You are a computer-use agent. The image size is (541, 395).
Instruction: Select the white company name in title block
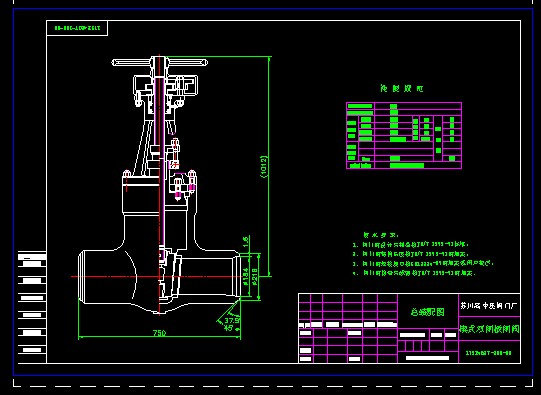click(x=489, y=306)
